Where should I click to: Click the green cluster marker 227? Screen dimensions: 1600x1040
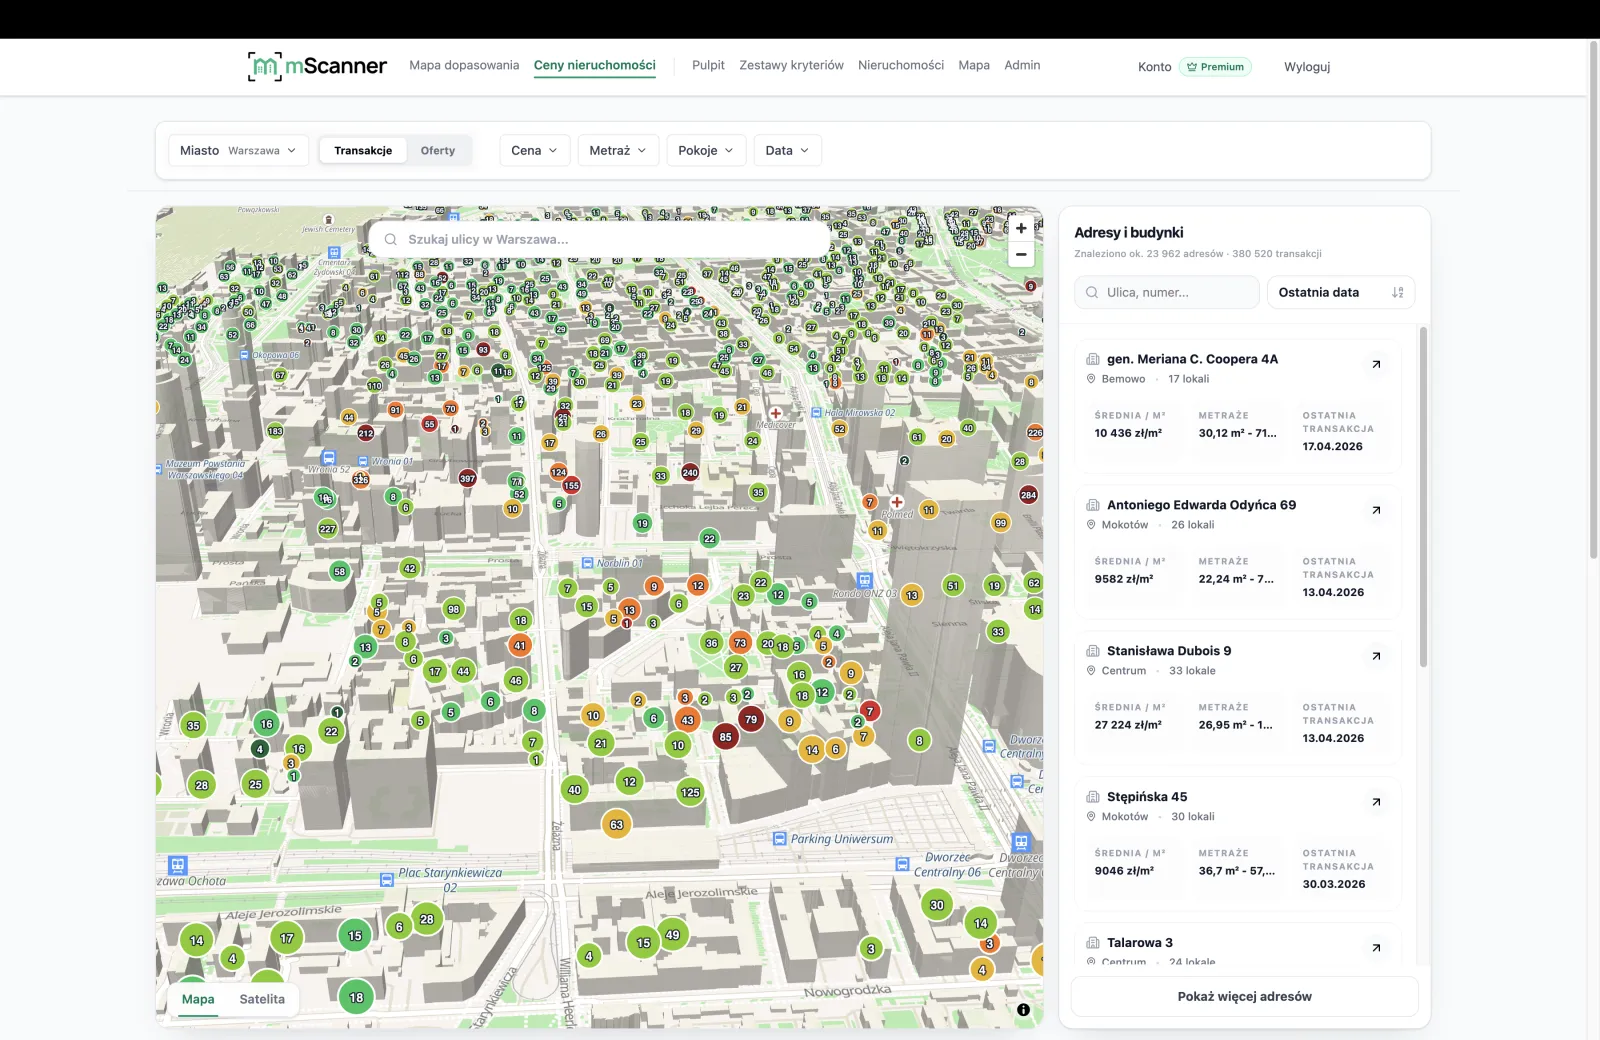click(x=327, y=529)
